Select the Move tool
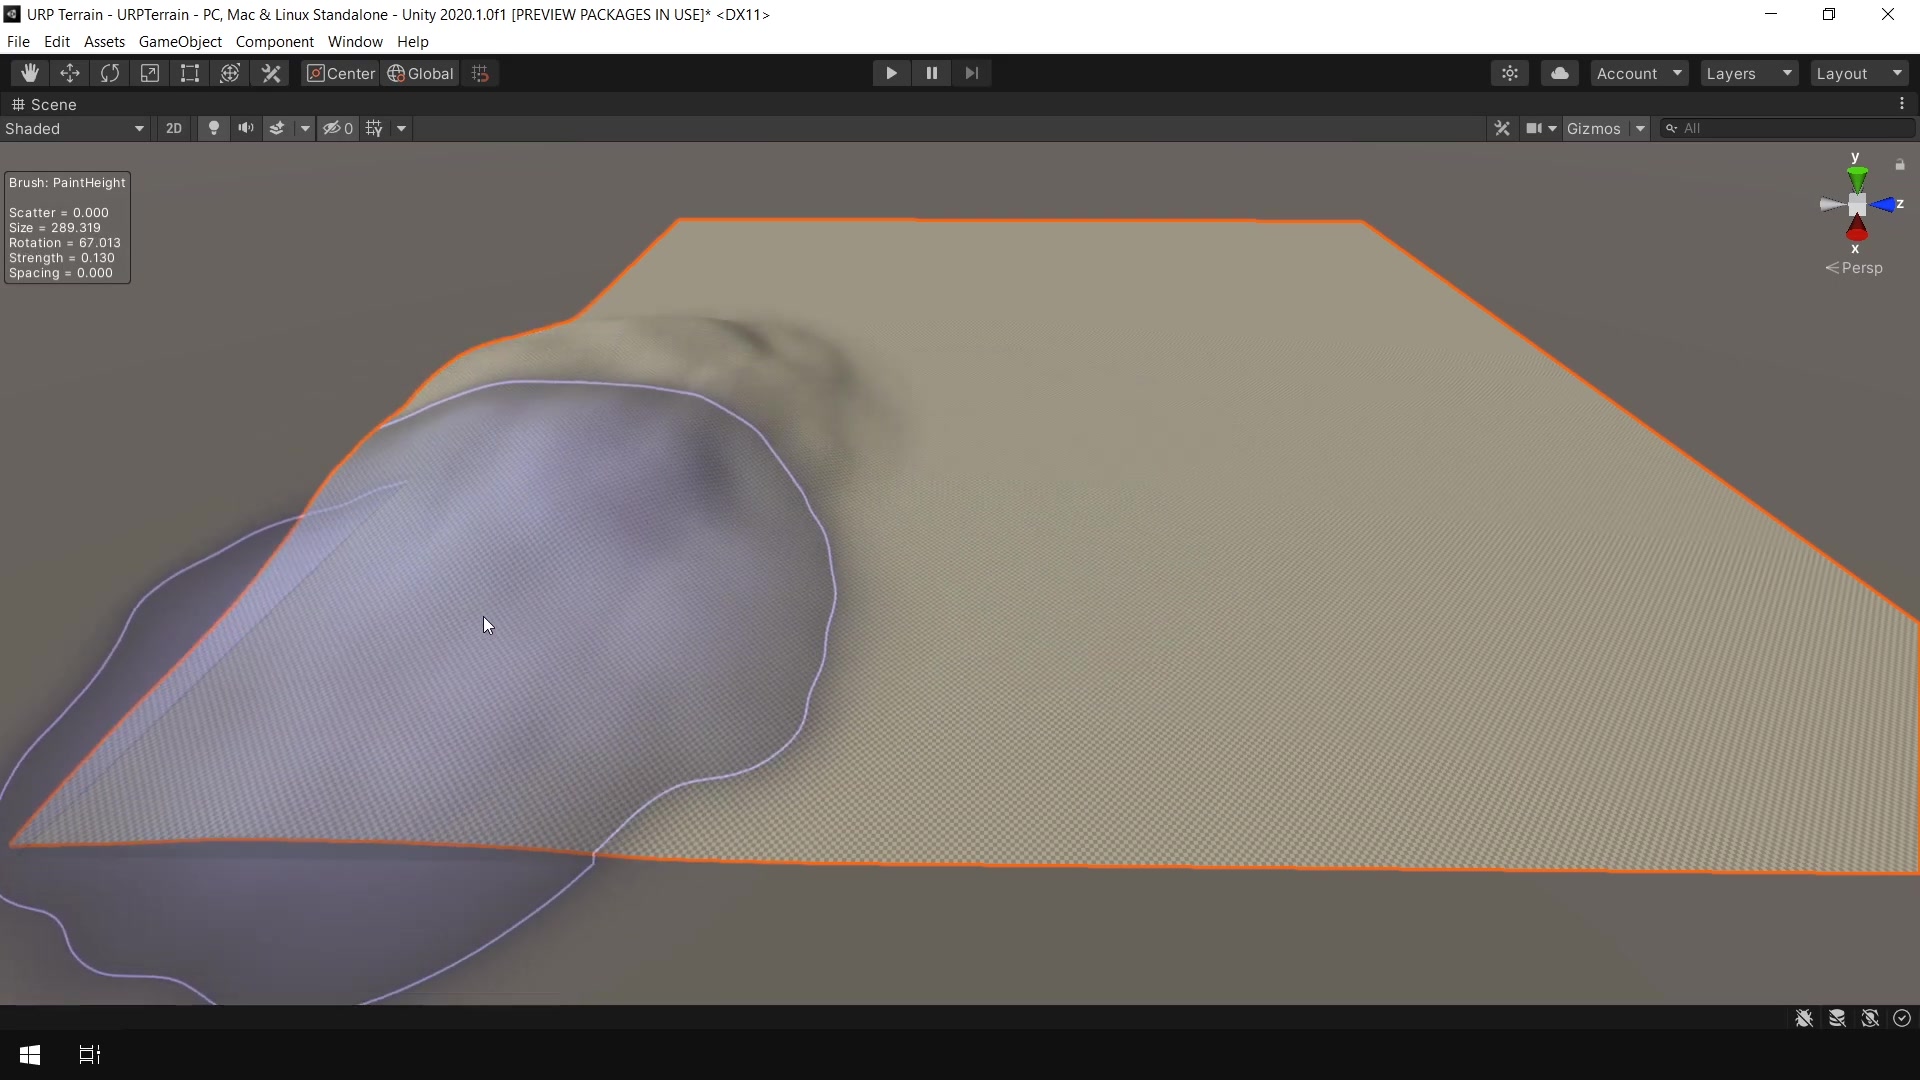1920x1080 pixels. coord(70,73)
